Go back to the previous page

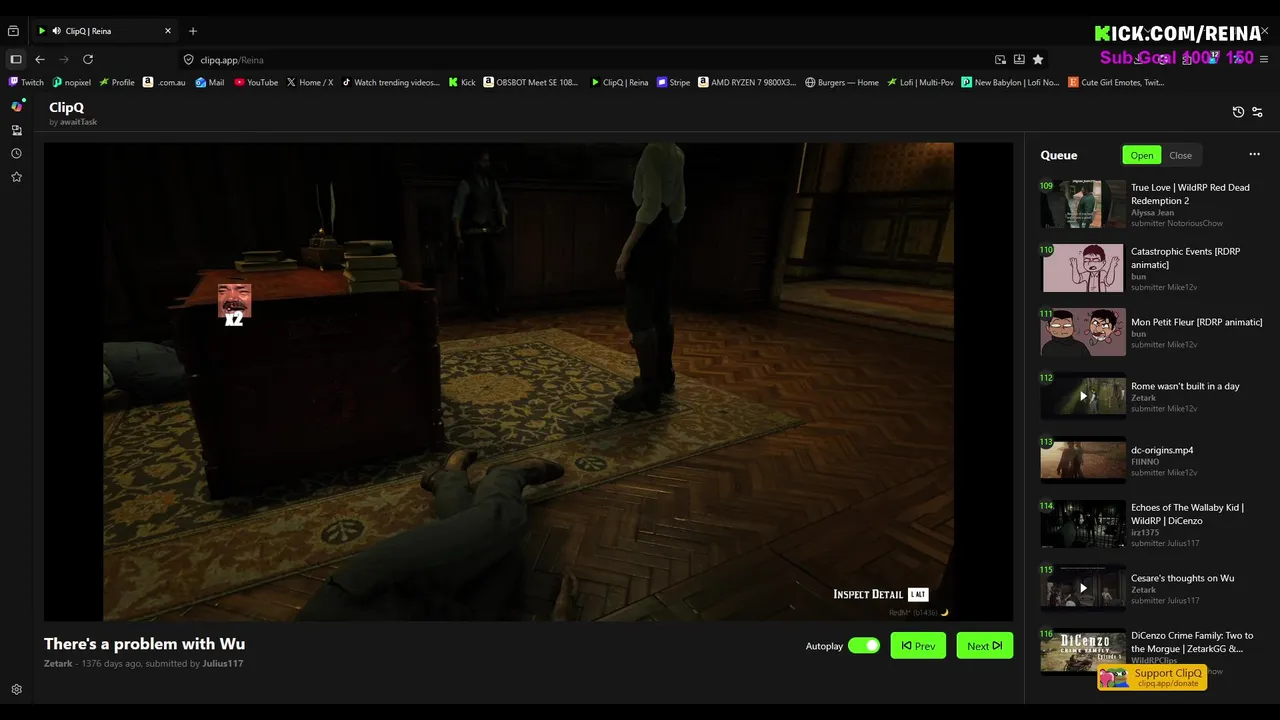click(x=40, y=59)
